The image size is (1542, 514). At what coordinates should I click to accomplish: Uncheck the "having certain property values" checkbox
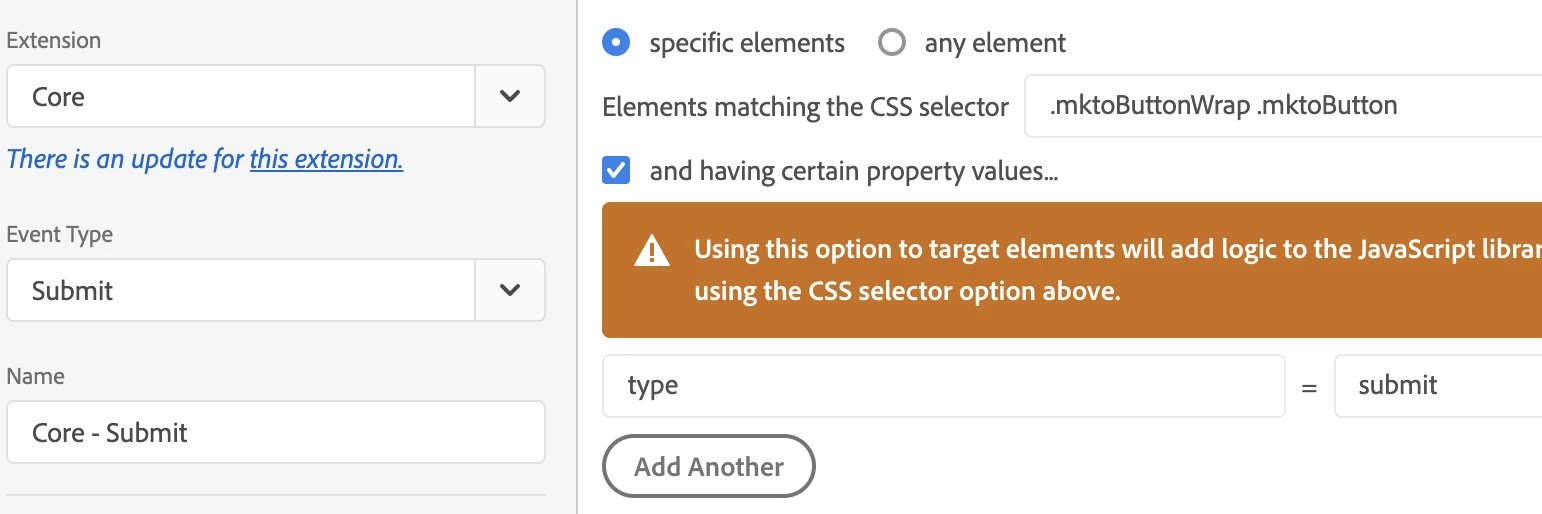coord(617,171)
